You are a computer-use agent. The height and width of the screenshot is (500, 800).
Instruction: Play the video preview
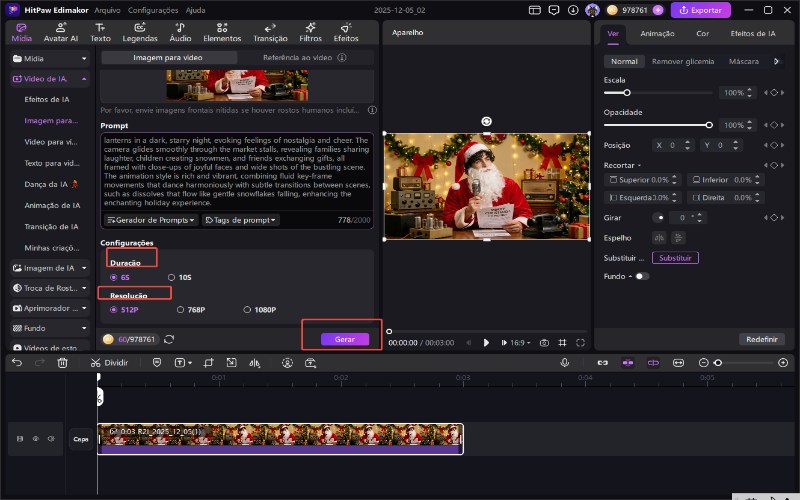coord(487,342)
